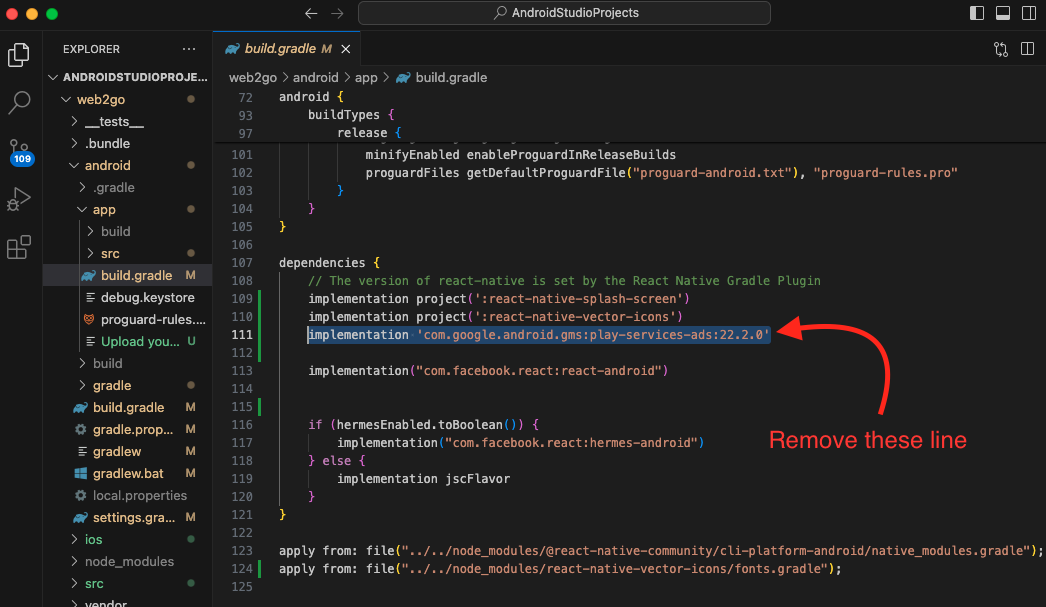Screen dimensions: 1046x607
Task: Open Explorer more actions ellipsis menu
Action: point(189,49)
